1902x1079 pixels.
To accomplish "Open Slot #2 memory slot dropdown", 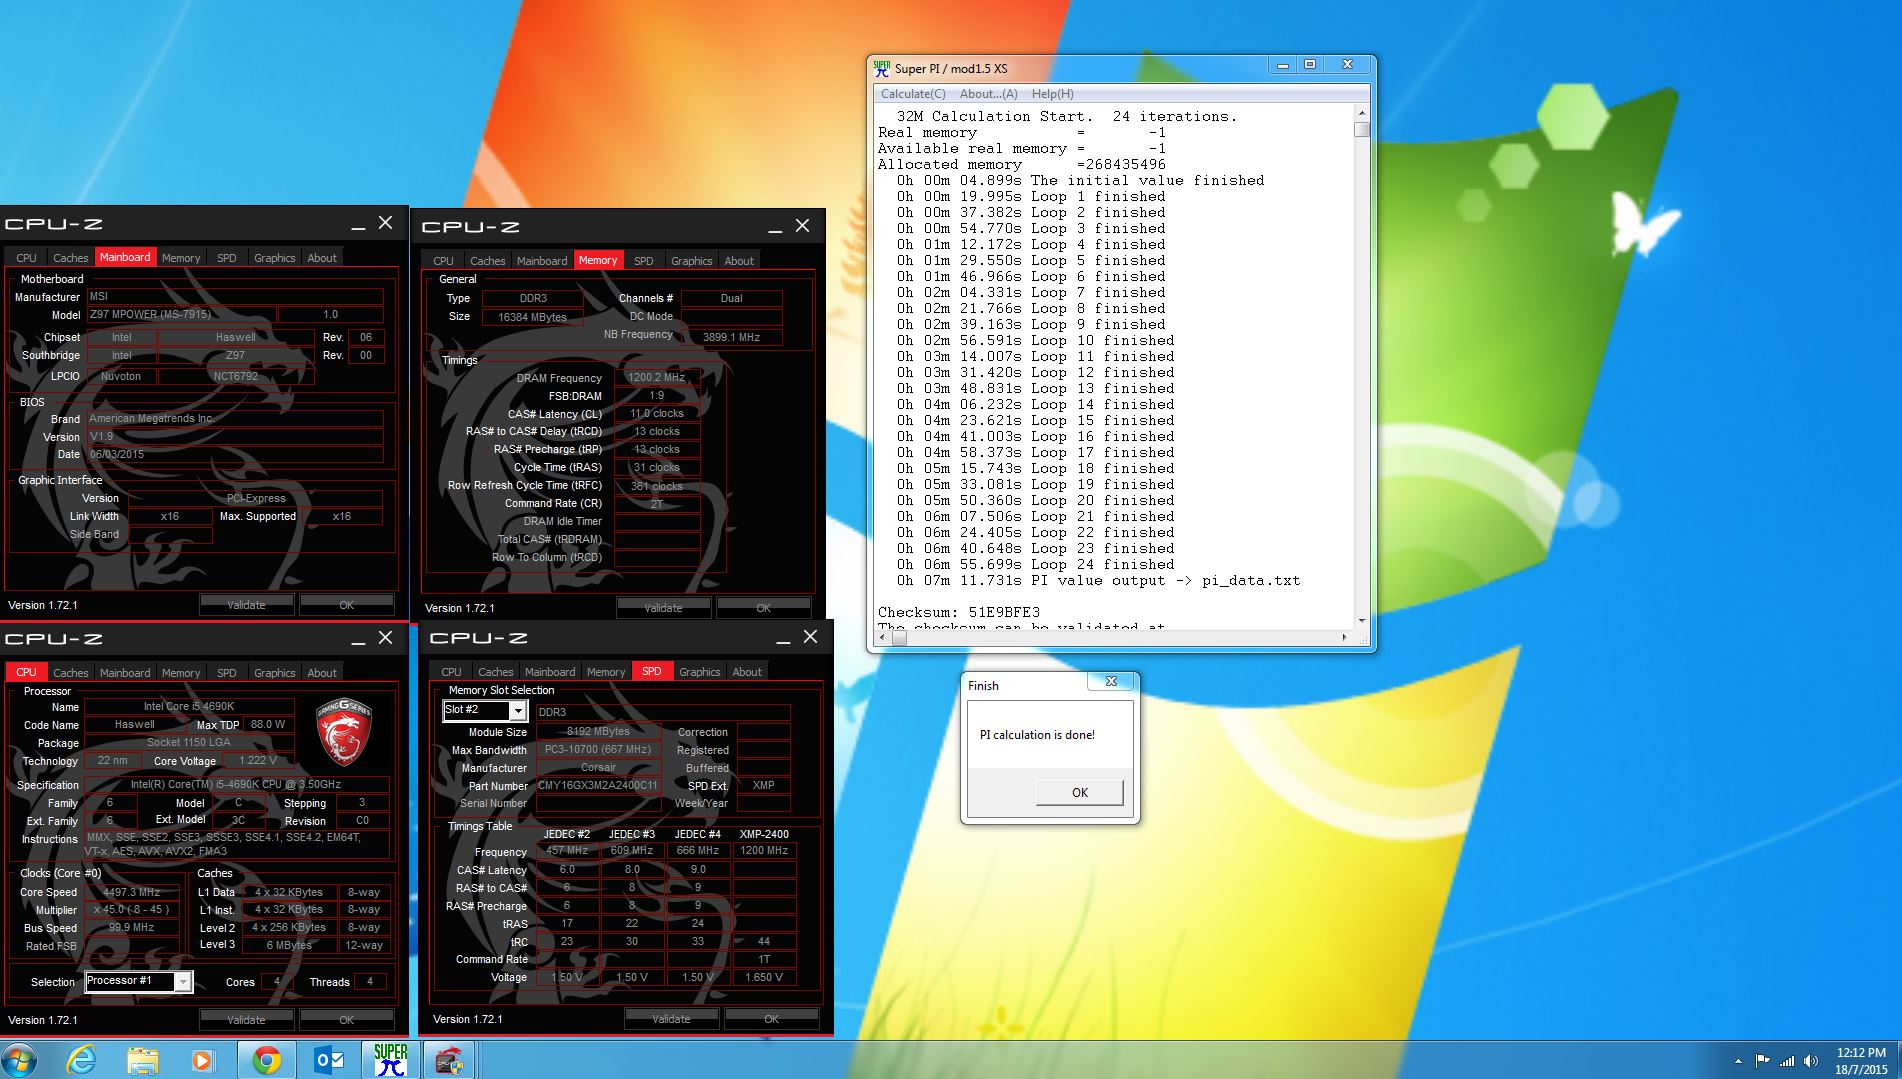I will [517, 710].
